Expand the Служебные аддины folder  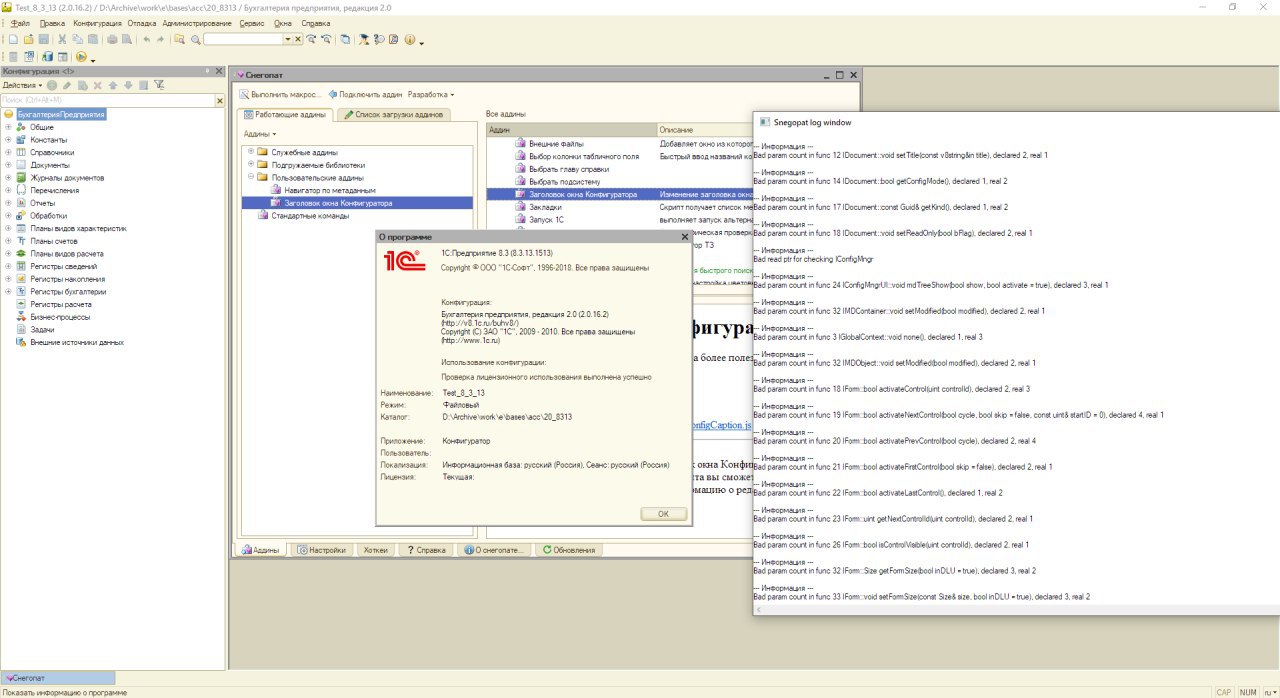click(250, 152)
